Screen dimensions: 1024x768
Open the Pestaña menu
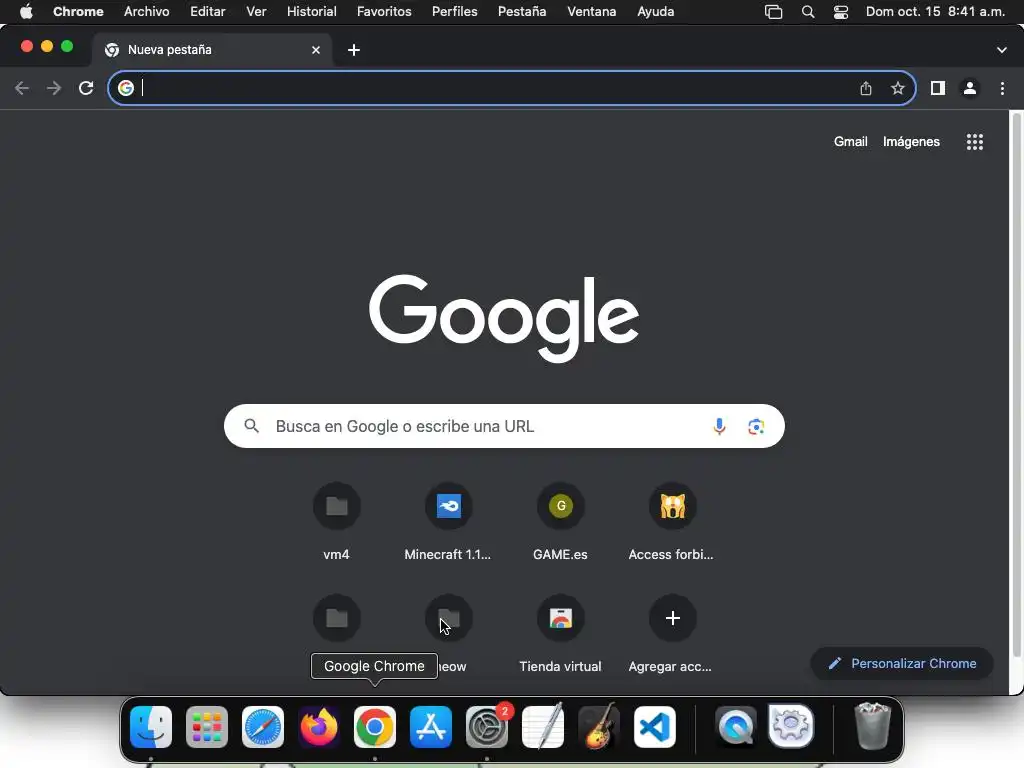pyautogui.click(x=522, y=12)
